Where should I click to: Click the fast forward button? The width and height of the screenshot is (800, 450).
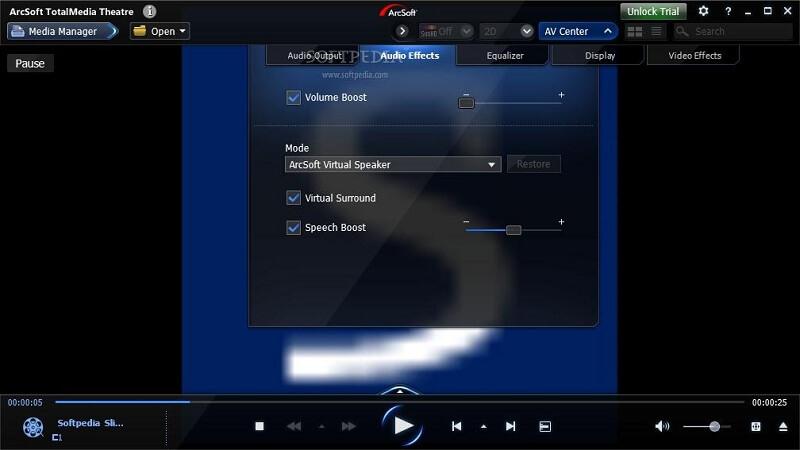click(348, 426)
